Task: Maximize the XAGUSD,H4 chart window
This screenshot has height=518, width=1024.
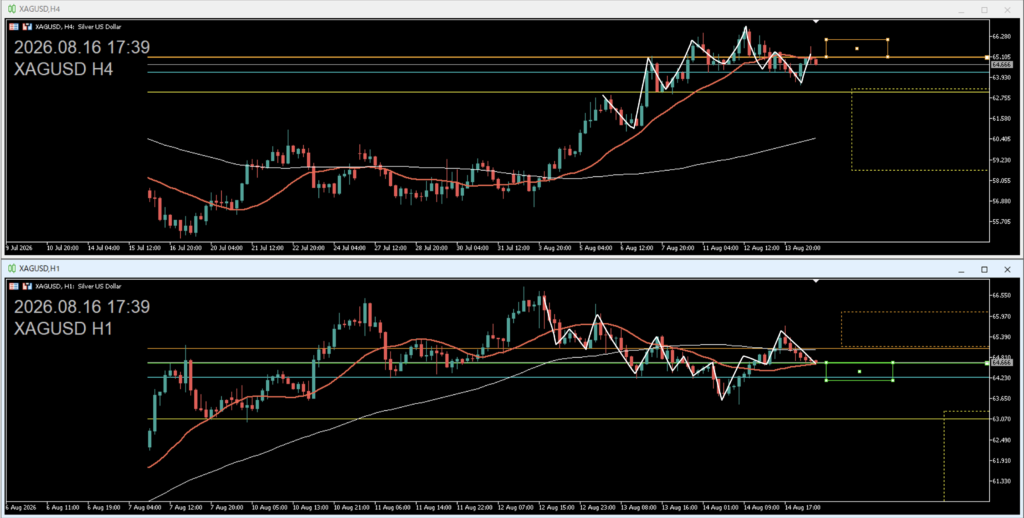Action: (x=984, y=10)
